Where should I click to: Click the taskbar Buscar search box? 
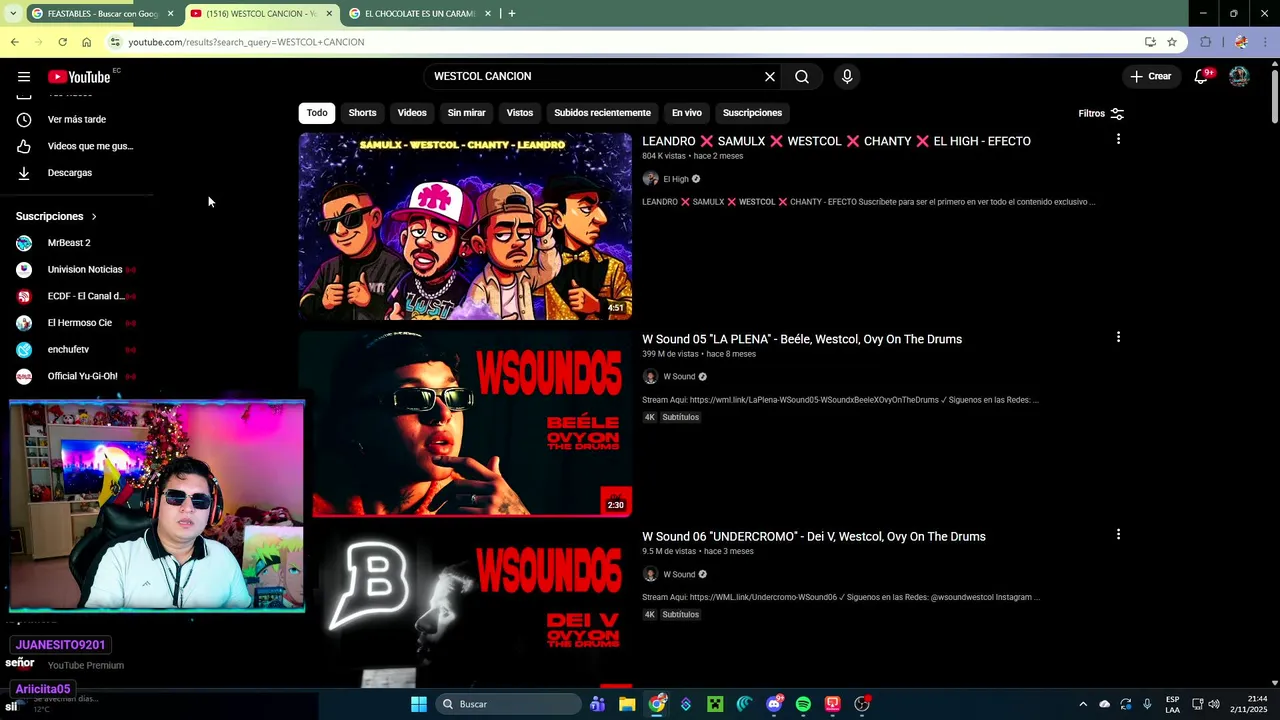(x=510, y=704)
